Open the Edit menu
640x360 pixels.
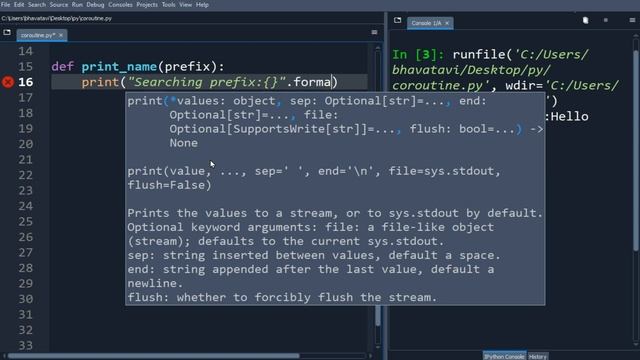[19, 5]
